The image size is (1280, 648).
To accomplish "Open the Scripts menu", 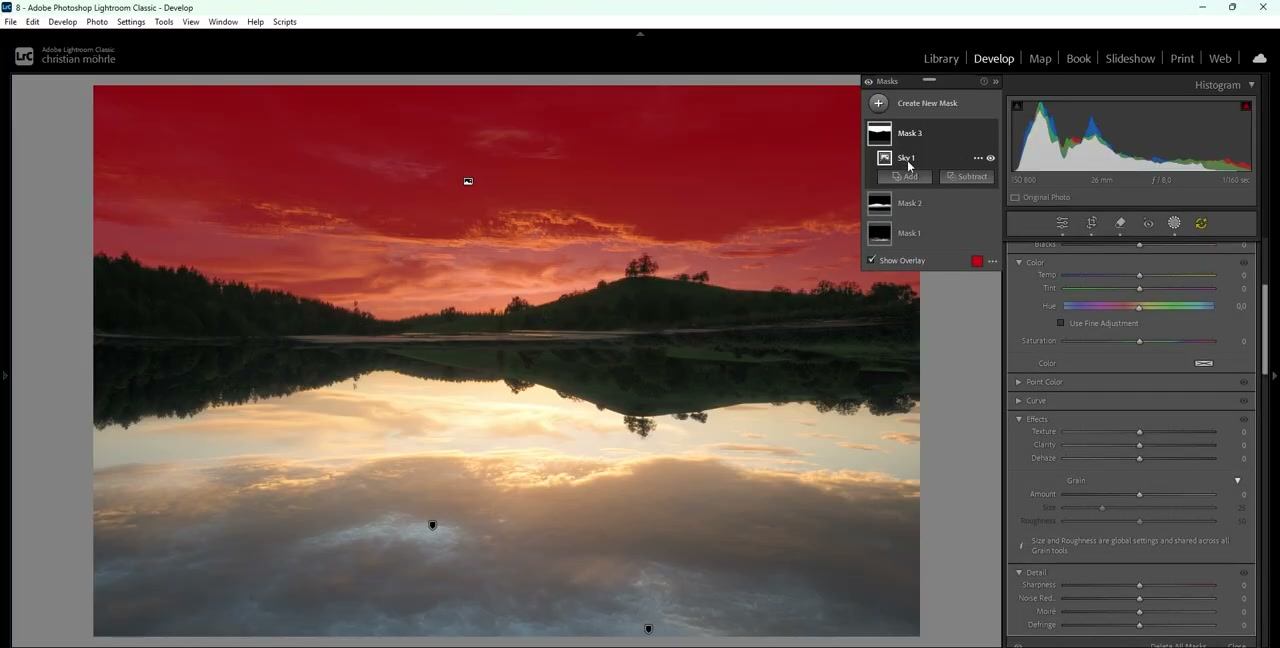I will coord(285,22).
